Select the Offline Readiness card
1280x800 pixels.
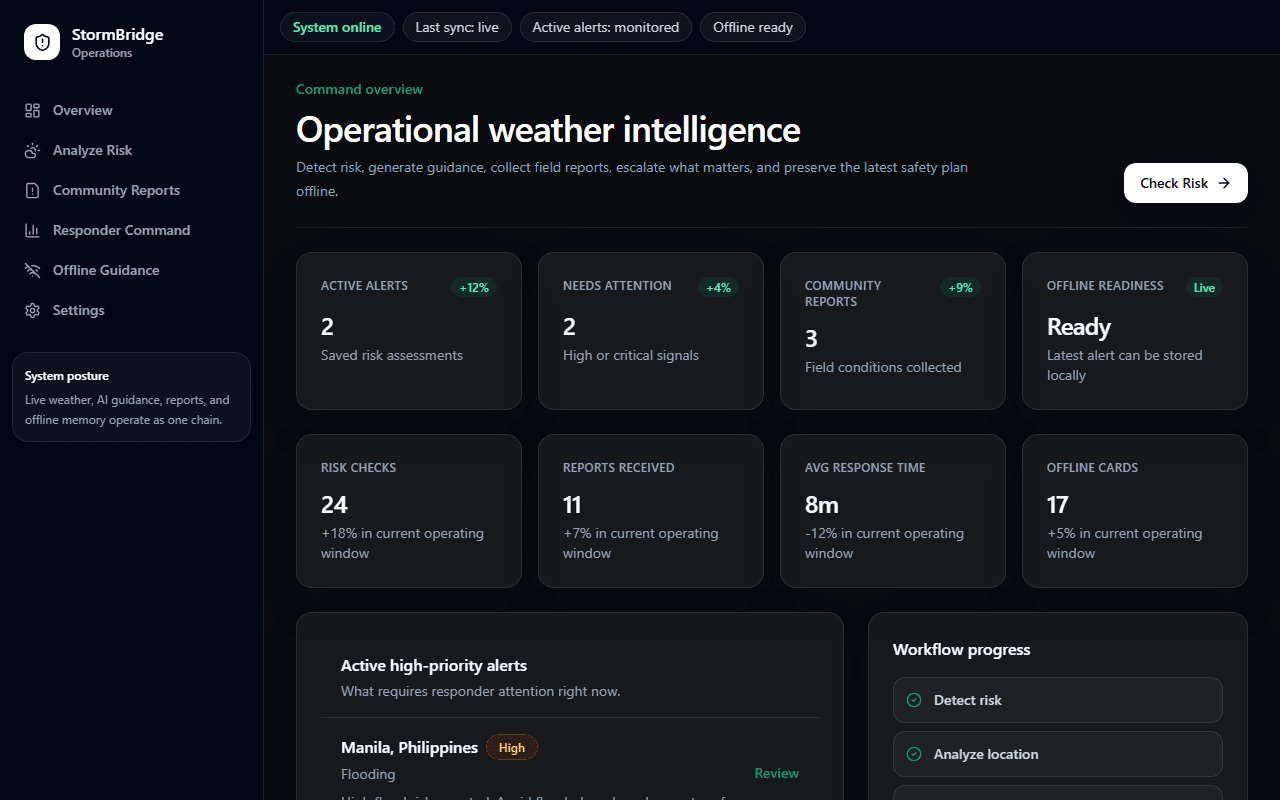click(x=1135, y=331)
